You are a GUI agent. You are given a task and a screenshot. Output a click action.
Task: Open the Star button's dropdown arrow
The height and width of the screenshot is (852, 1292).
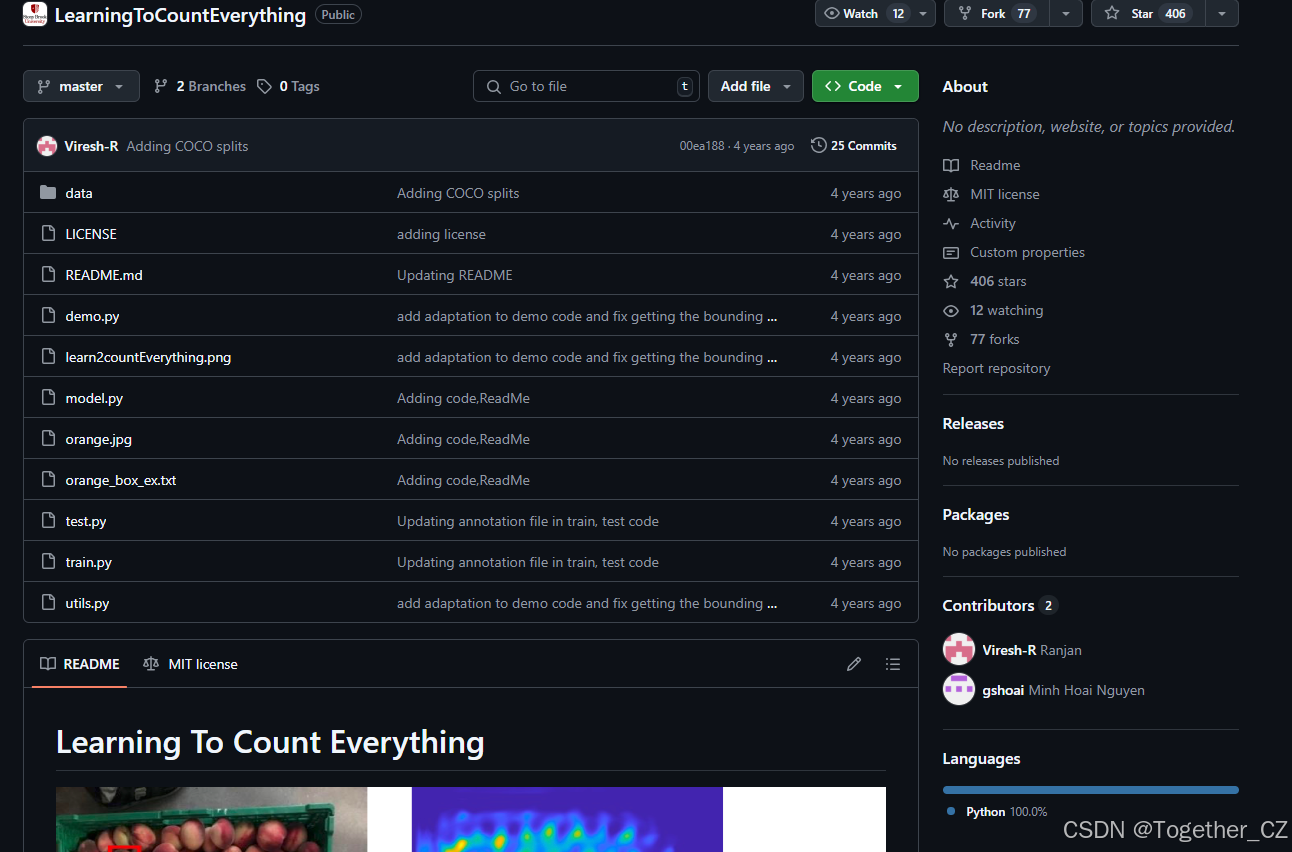tap(1221, 13)
